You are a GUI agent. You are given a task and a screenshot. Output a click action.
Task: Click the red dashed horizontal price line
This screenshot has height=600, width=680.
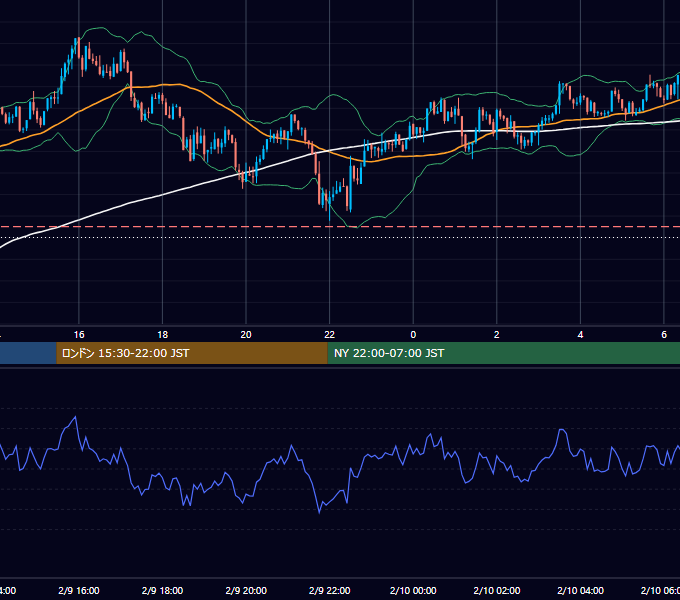coord(340,227)
